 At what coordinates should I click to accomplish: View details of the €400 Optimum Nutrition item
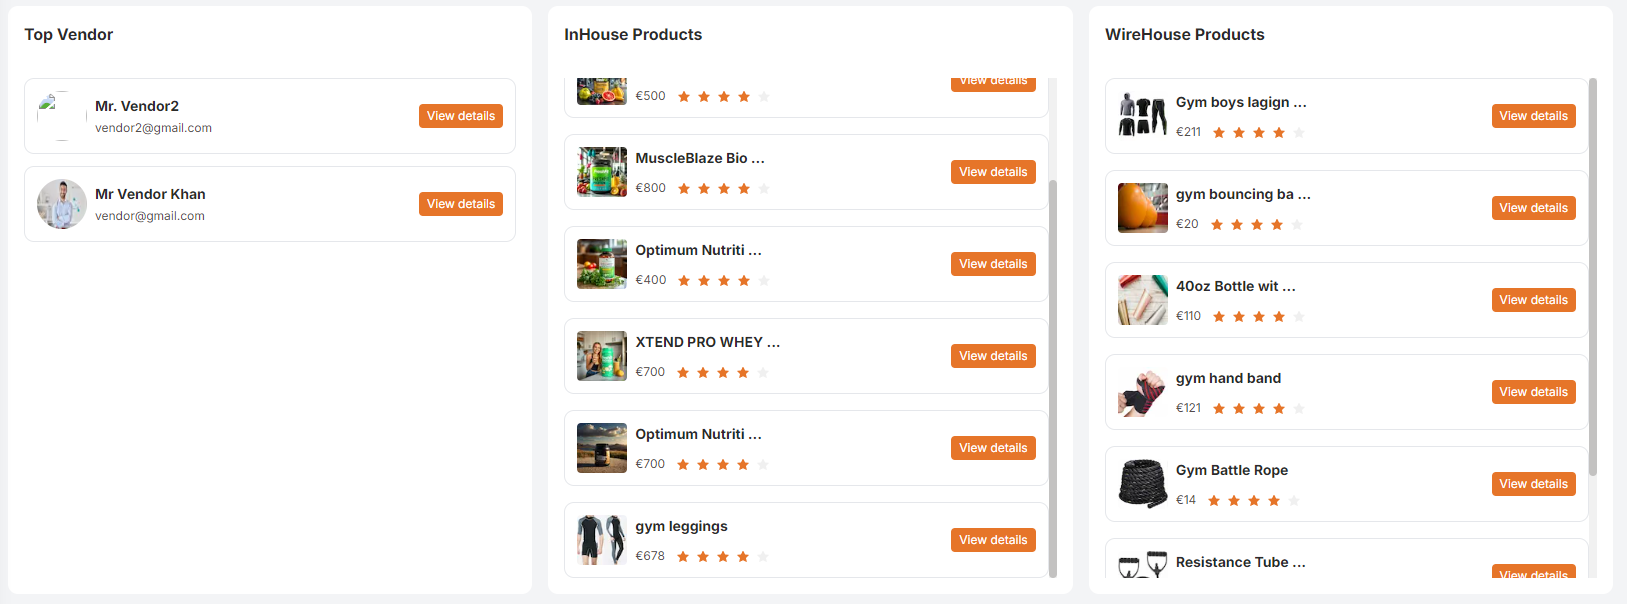pyautogui.click(x=993, y=264)
